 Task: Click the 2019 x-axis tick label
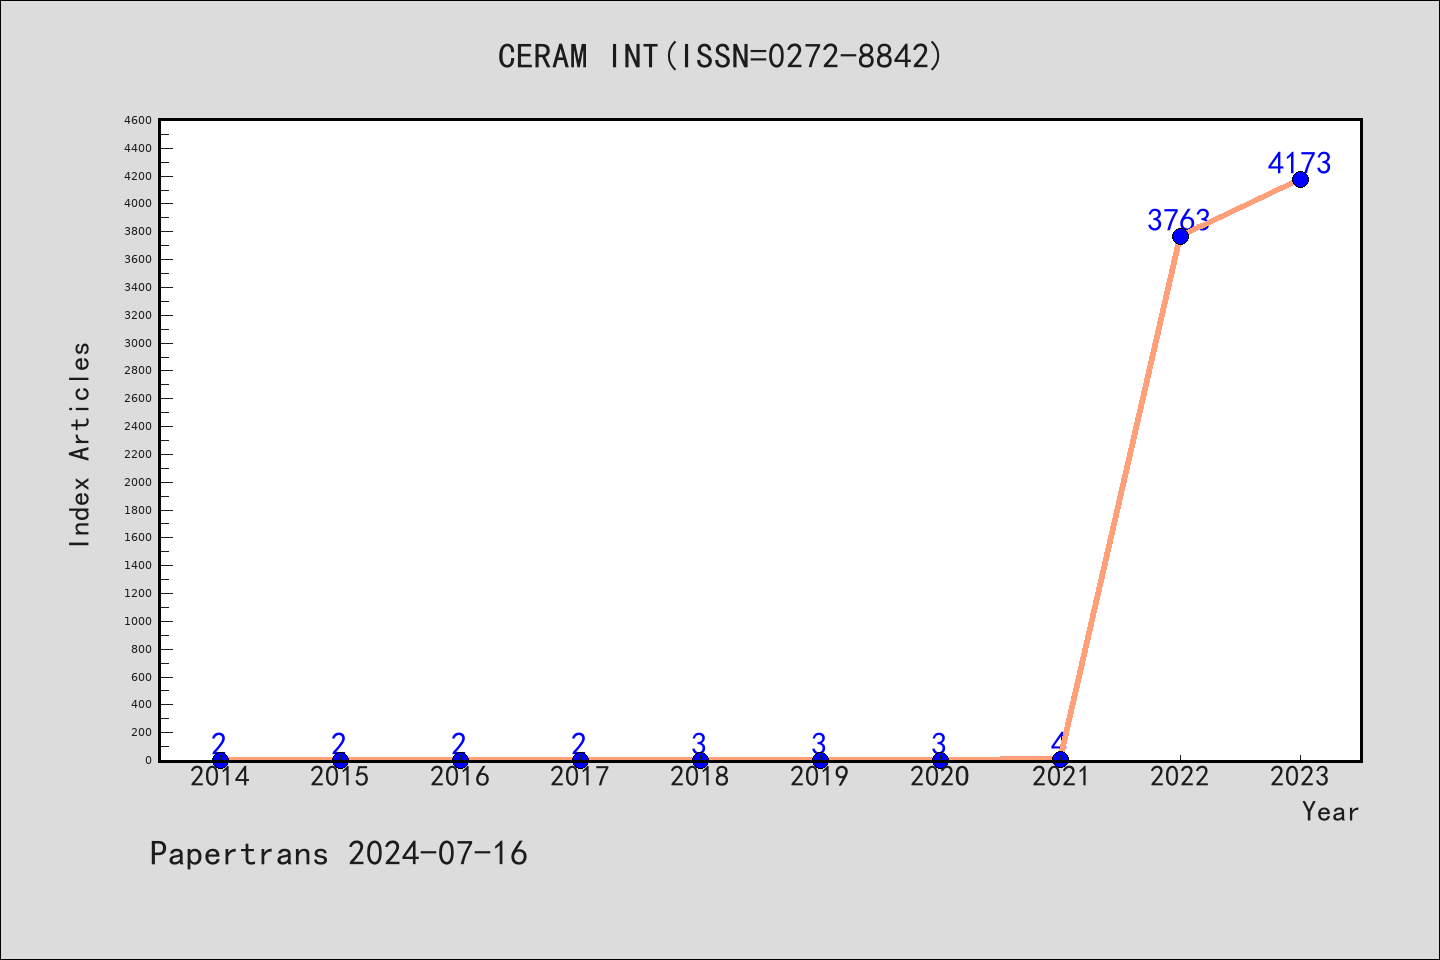(x=820, y=776)
